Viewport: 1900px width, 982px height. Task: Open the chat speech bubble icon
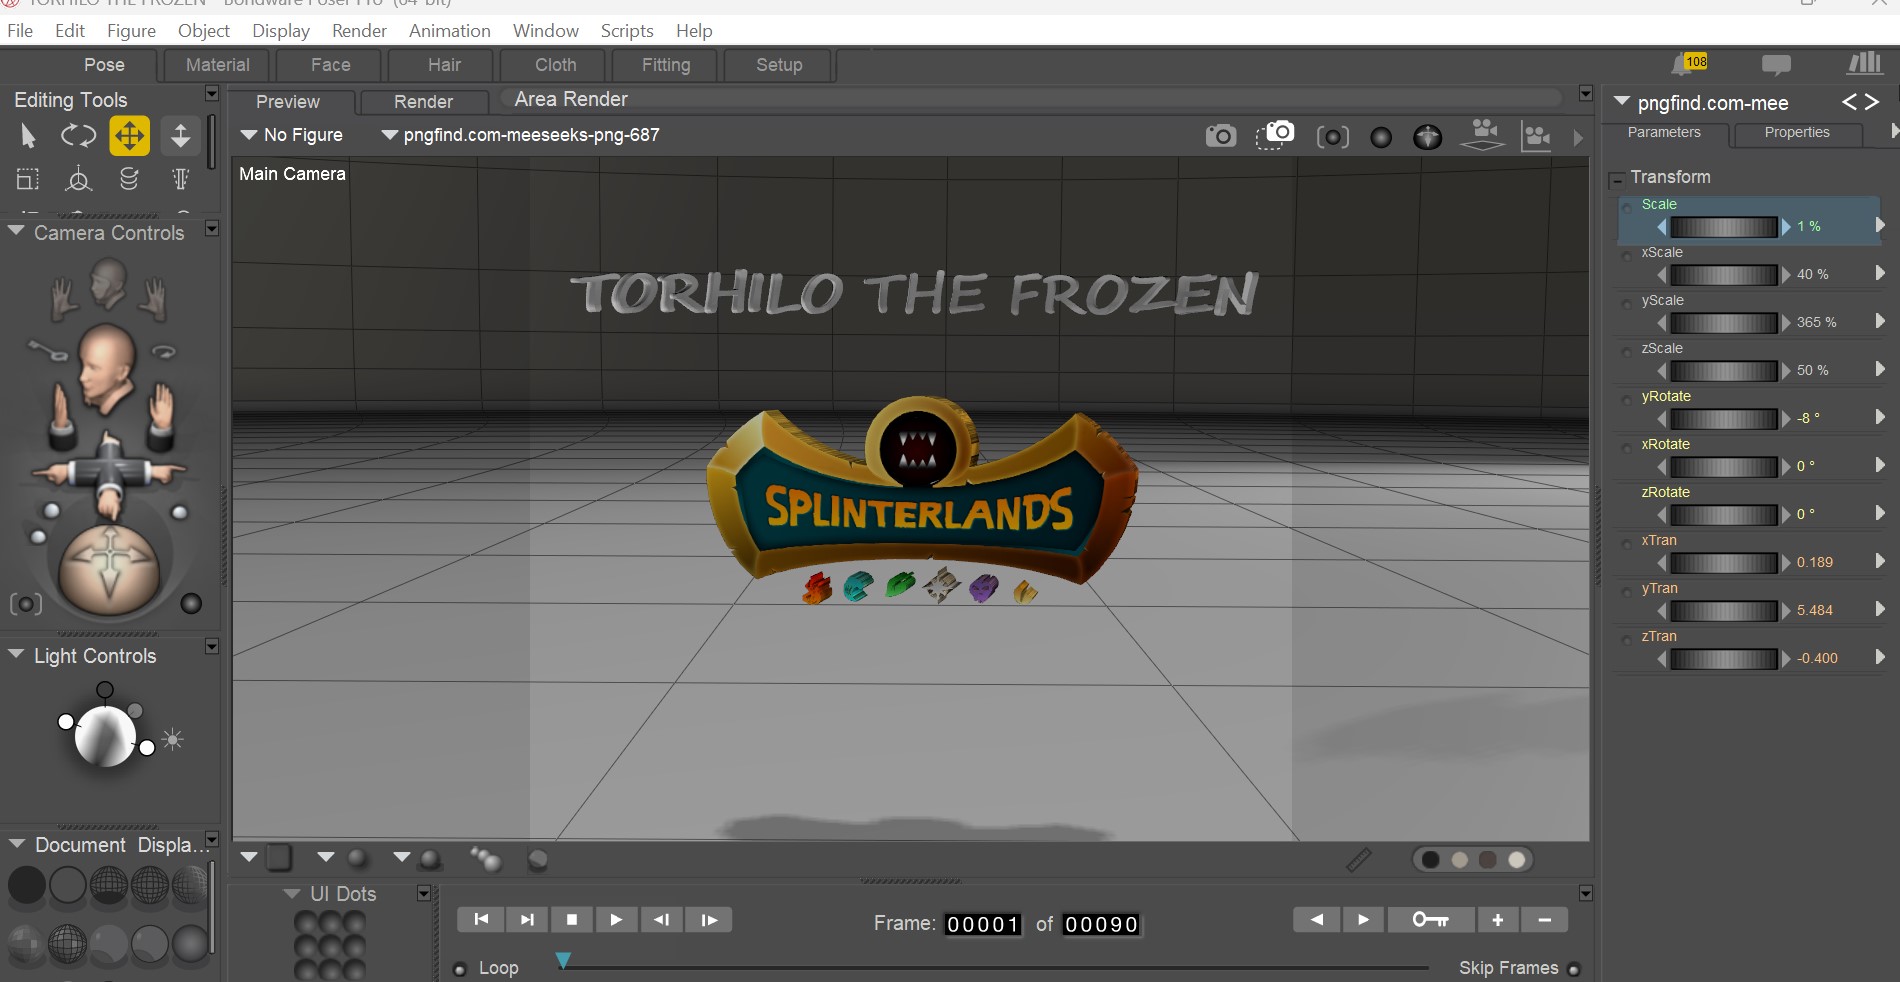pos(1776,65)
